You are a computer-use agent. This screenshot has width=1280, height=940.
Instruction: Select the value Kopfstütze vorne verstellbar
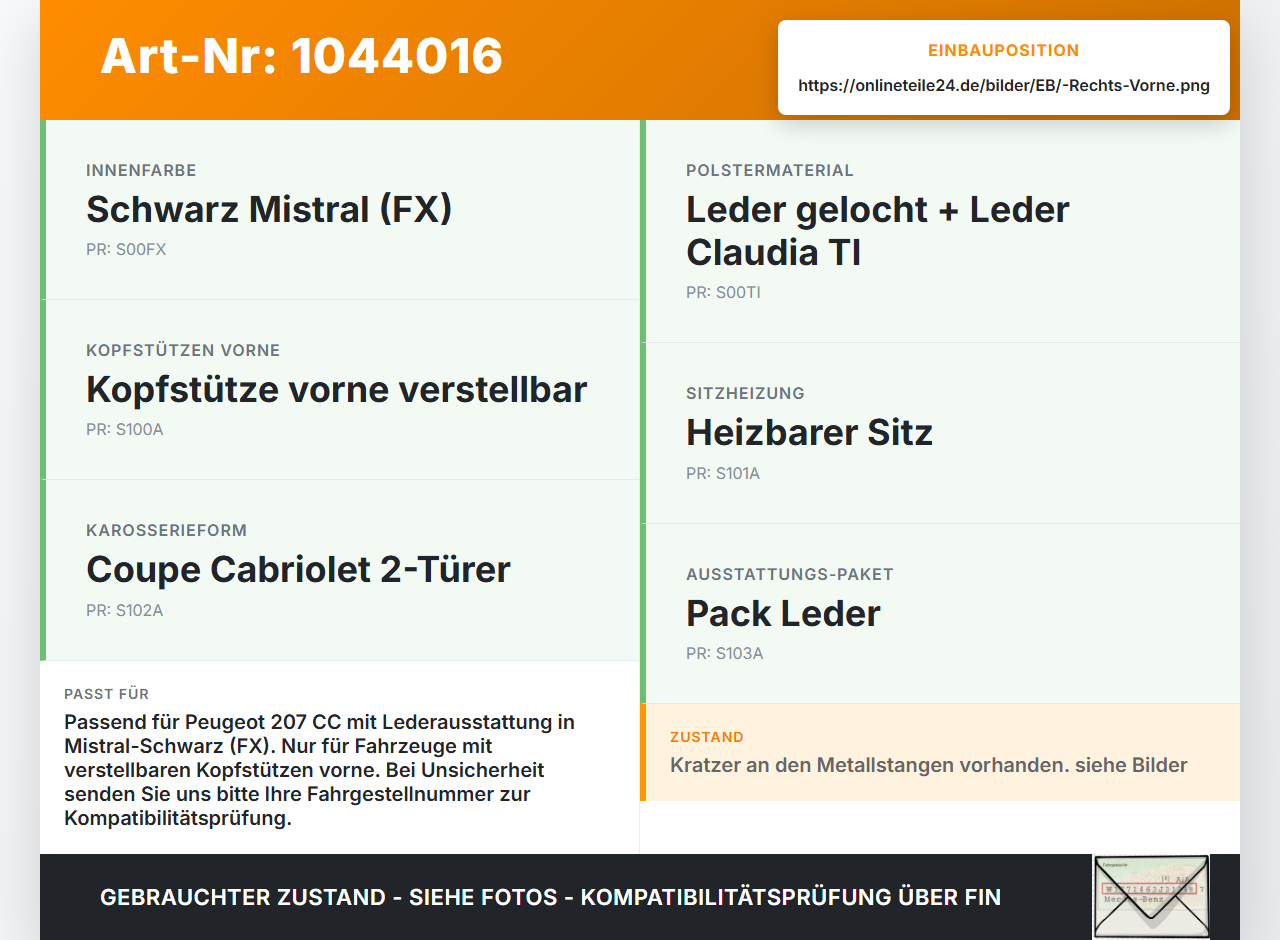[336, 390]
